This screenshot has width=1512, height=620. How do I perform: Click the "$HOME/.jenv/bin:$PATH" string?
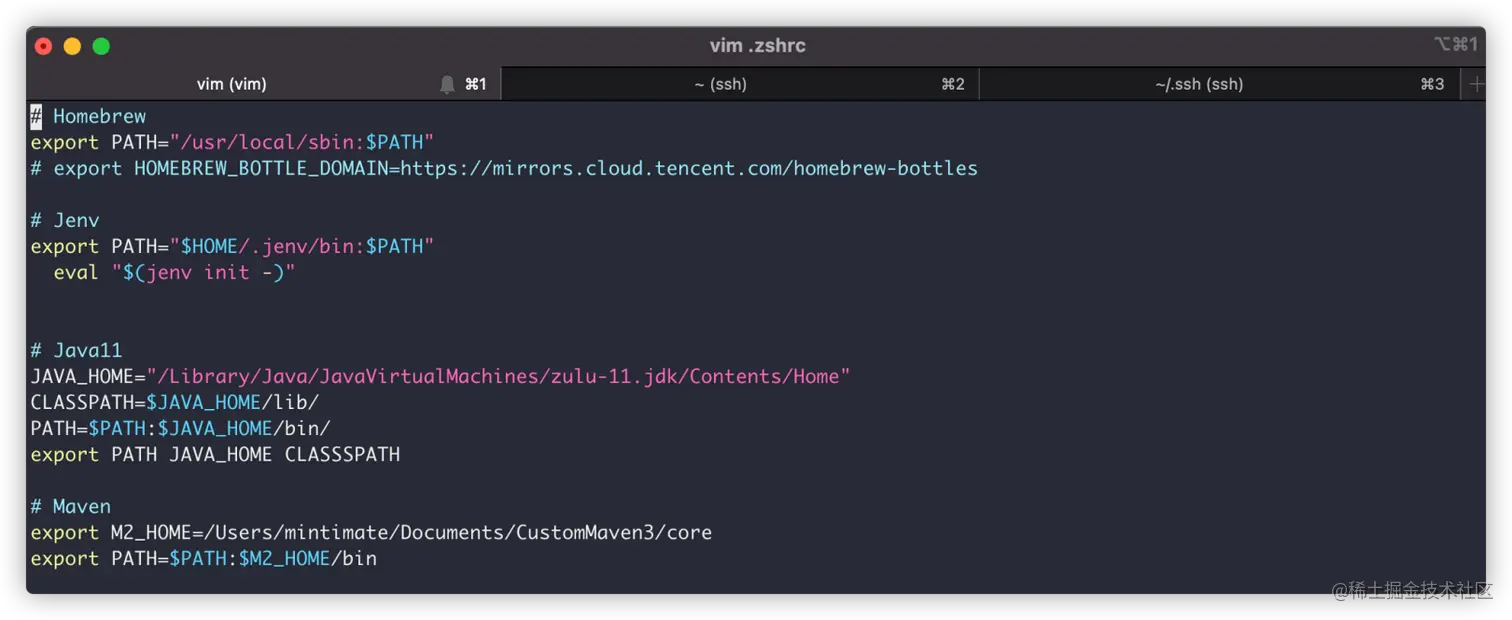point(302,246)
